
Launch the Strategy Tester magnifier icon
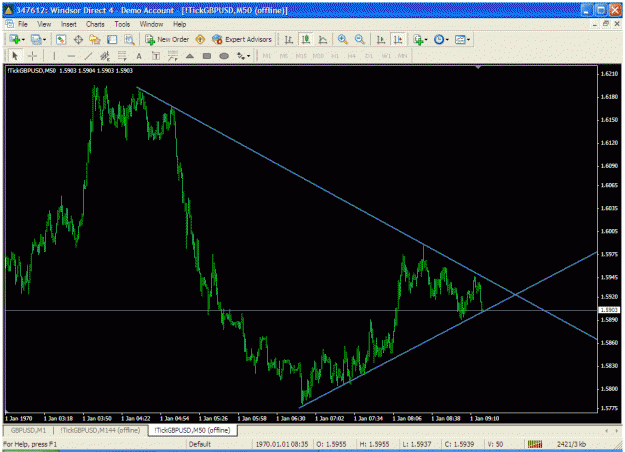point(129,39)
